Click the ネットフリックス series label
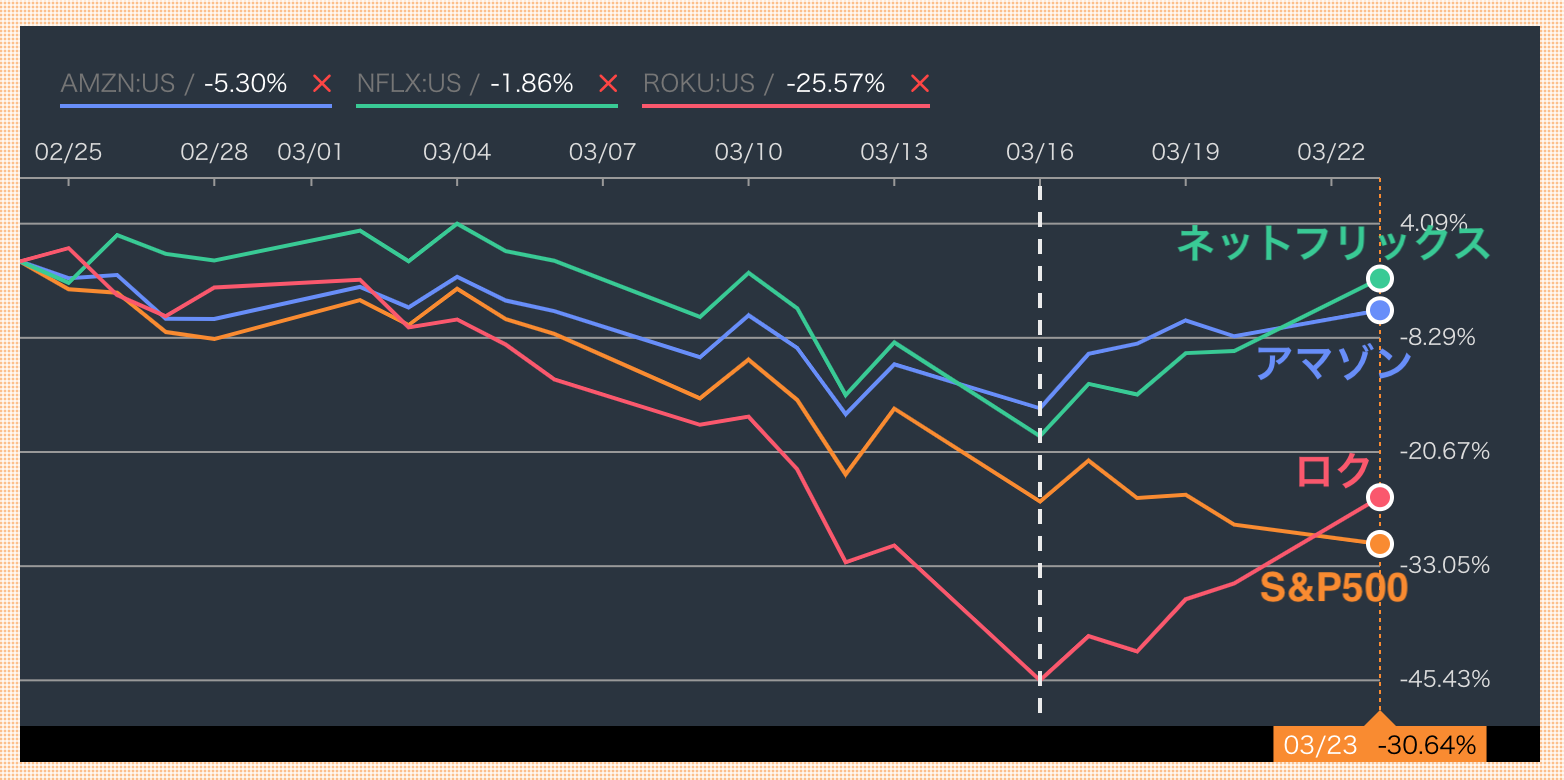Viewport: 1564px width, 780px height. [x=1333, y=243]
